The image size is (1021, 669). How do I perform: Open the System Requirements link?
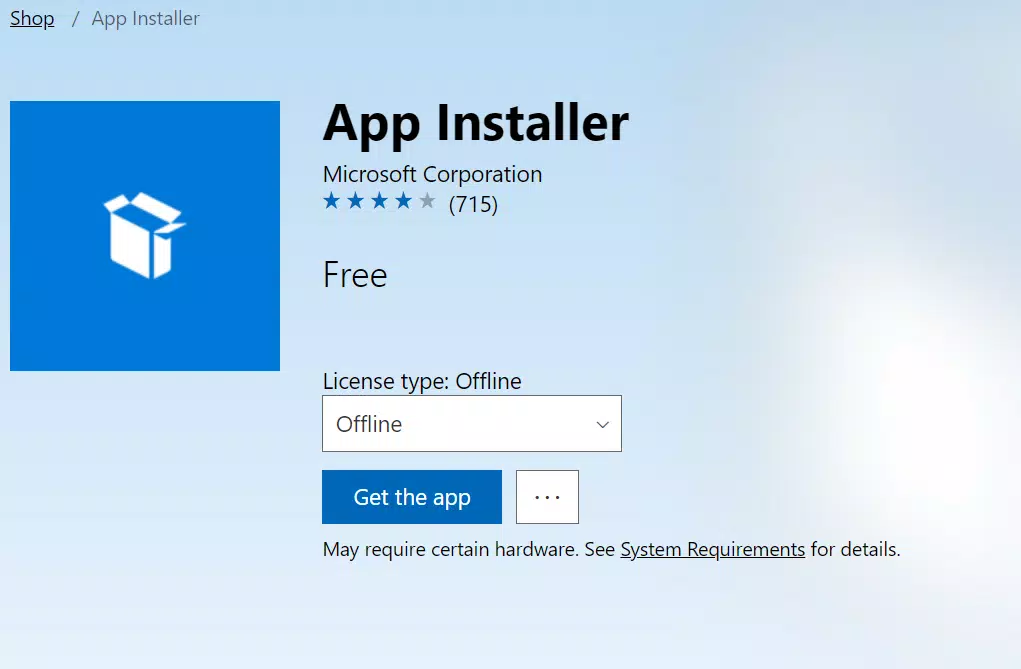click(x=712, y=549)
